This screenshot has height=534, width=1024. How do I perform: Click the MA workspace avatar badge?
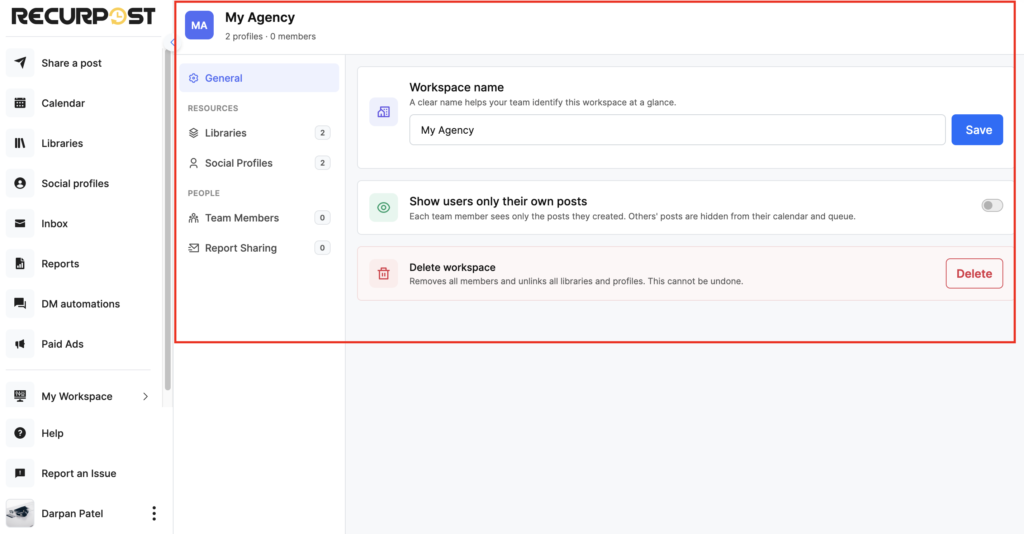pyautogui.click(x=199, y=25)
